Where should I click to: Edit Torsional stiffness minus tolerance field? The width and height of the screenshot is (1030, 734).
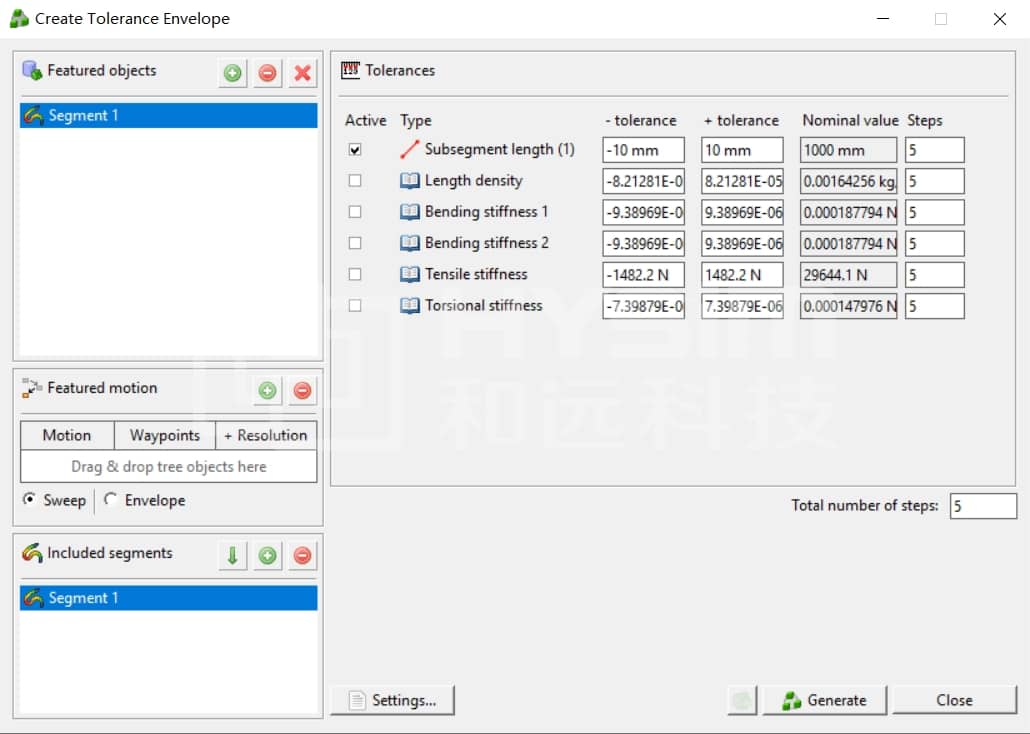pyautogui.click(x=643, y=306)
